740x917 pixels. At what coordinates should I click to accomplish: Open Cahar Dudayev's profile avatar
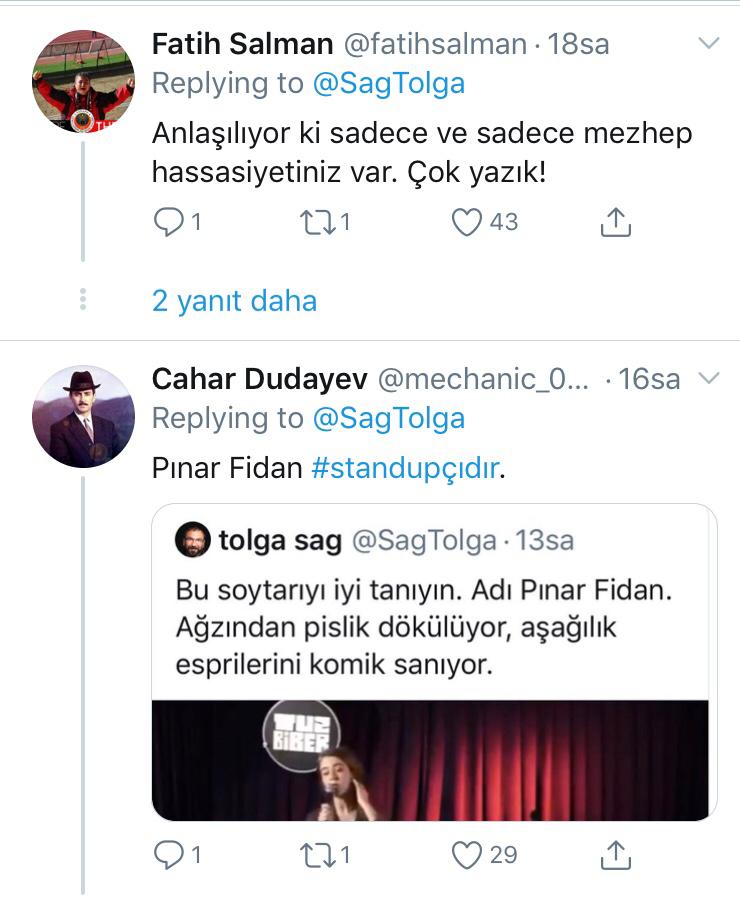coord(83,417)
